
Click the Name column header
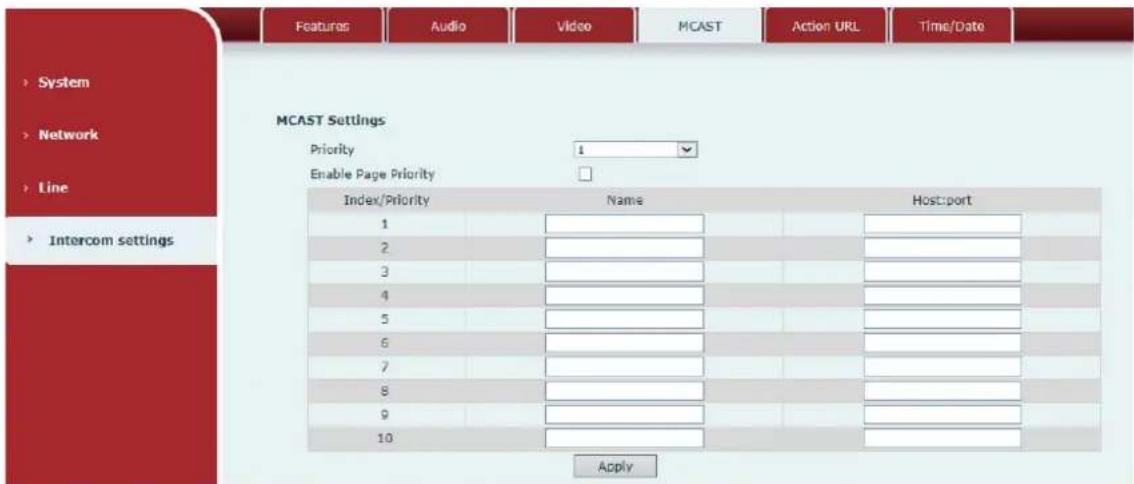point(624,200)
